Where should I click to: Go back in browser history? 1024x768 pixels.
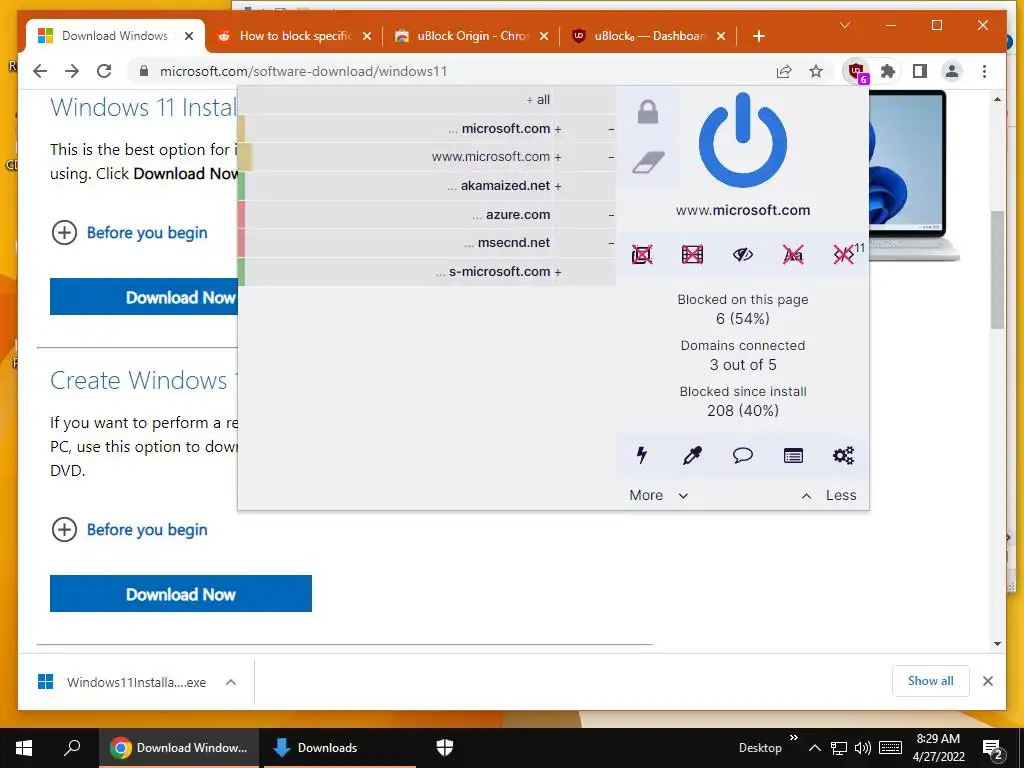coord(40,71)
